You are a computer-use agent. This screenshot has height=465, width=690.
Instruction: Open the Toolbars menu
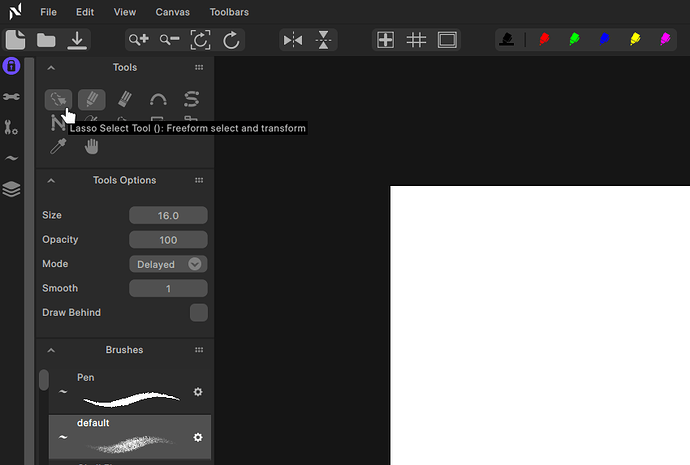[x=229, y=12]
